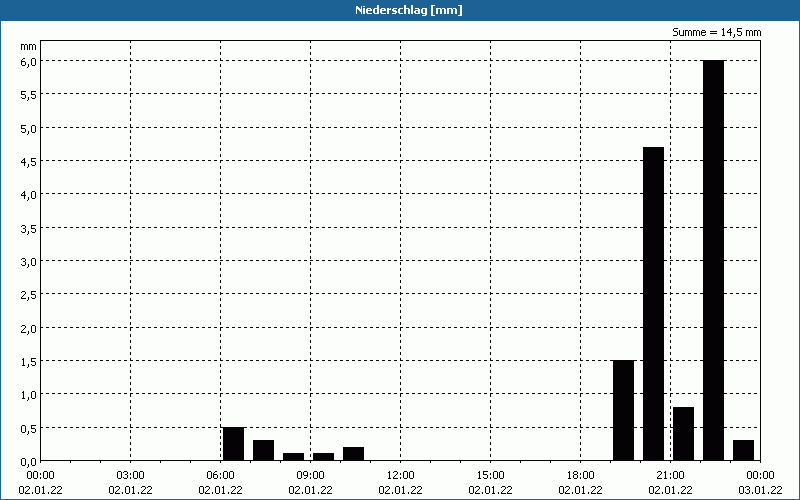This screenshot has width=800, height=500.
Task: Click the "Niederschlag [mm]" chart title
Action: tap(409, 10)
